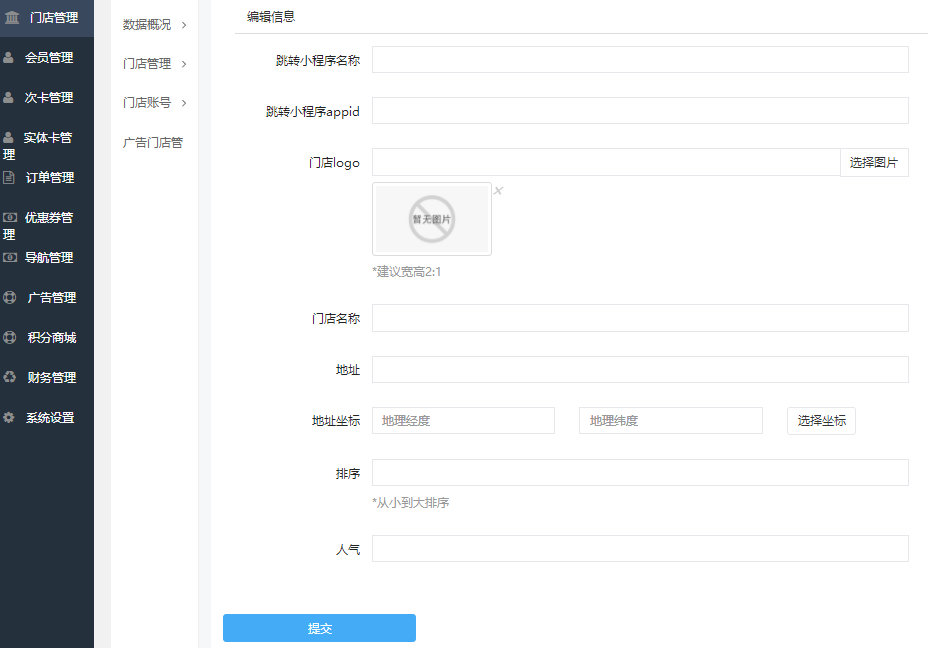Focus the 地理纬度 input field
928x648 pixels.
click(x=671, y=421)
